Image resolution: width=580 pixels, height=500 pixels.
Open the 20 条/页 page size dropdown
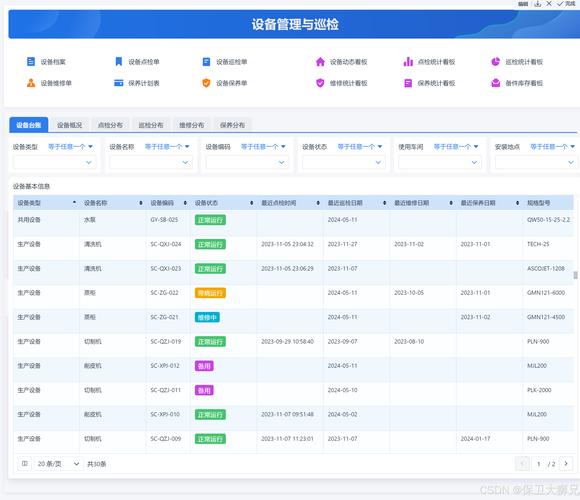point(58,463)
